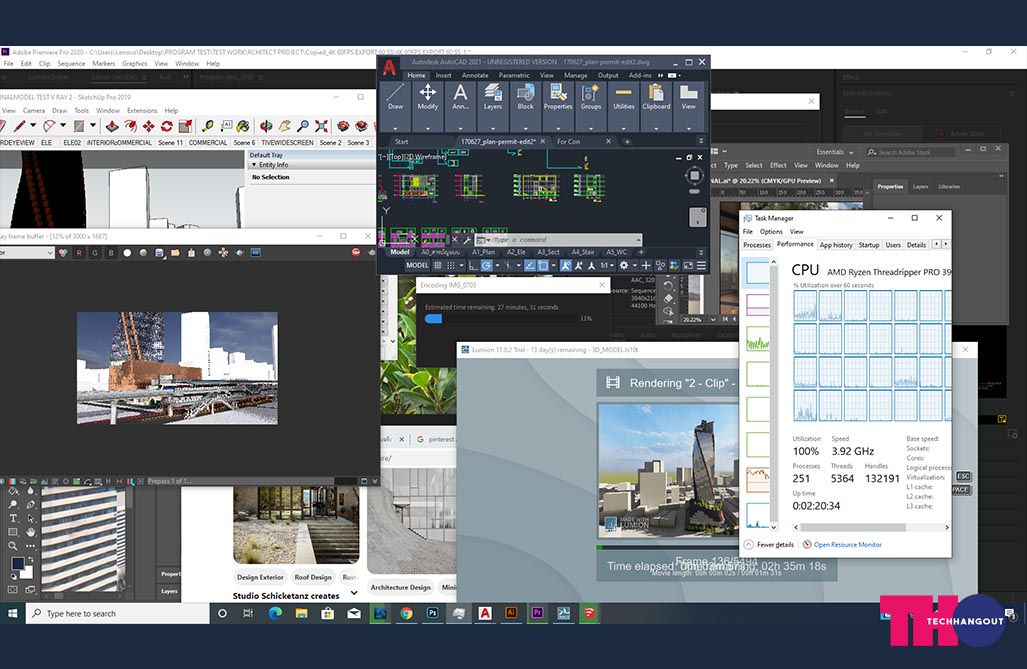Click the Encoding IMG_0703 progress bar

click(500, 318)
